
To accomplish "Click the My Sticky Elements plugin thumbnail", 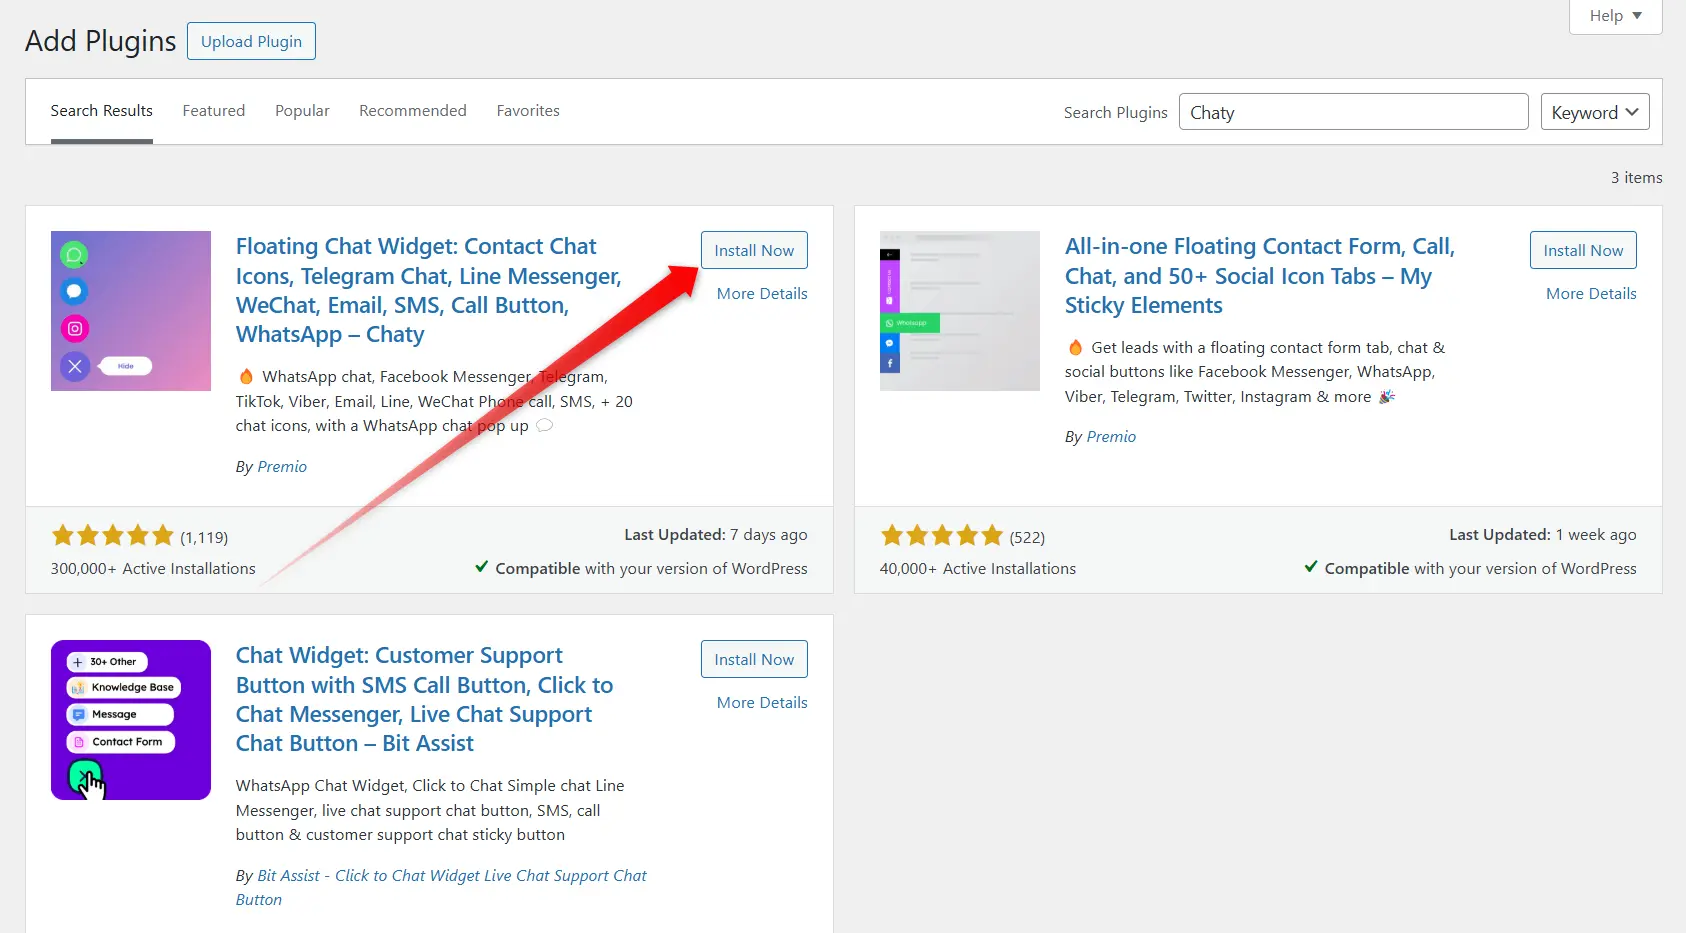I will [x=959, y=311].
